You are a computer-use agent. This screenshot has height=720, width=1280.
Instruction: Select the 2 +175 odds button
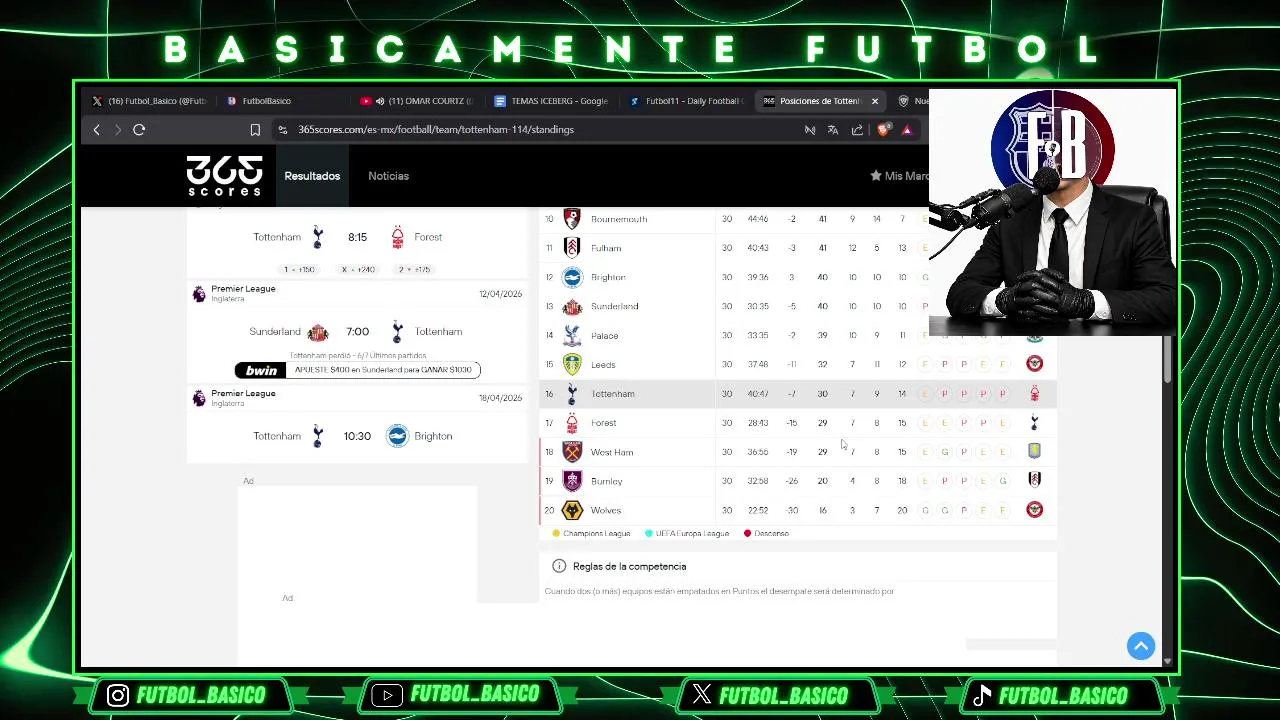click(x=414, y=270)
